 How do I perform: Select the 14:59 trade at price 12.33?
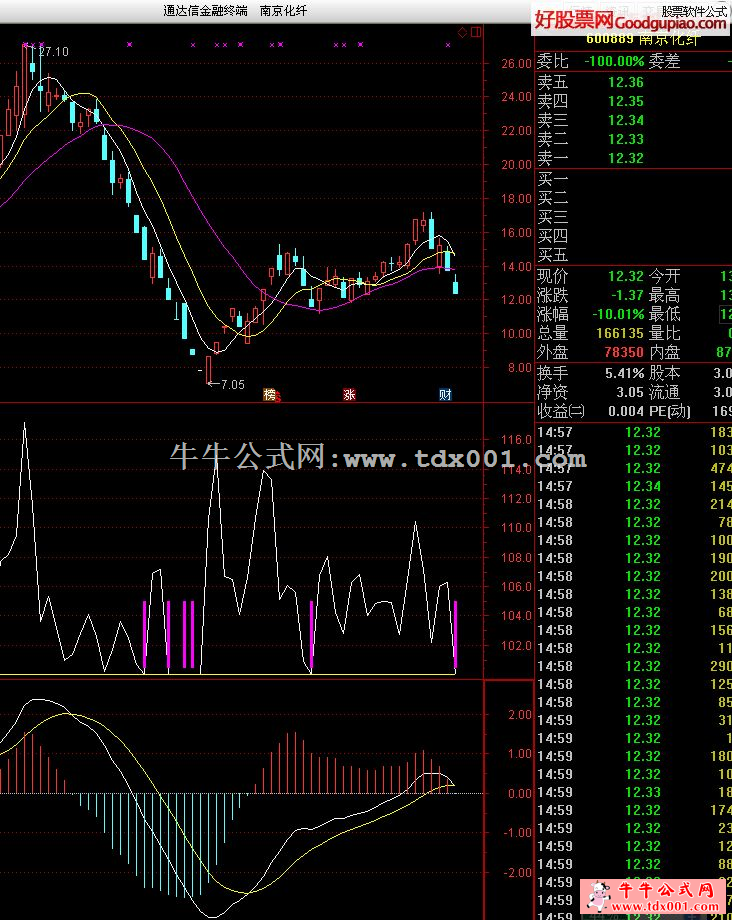coord(642,792)
